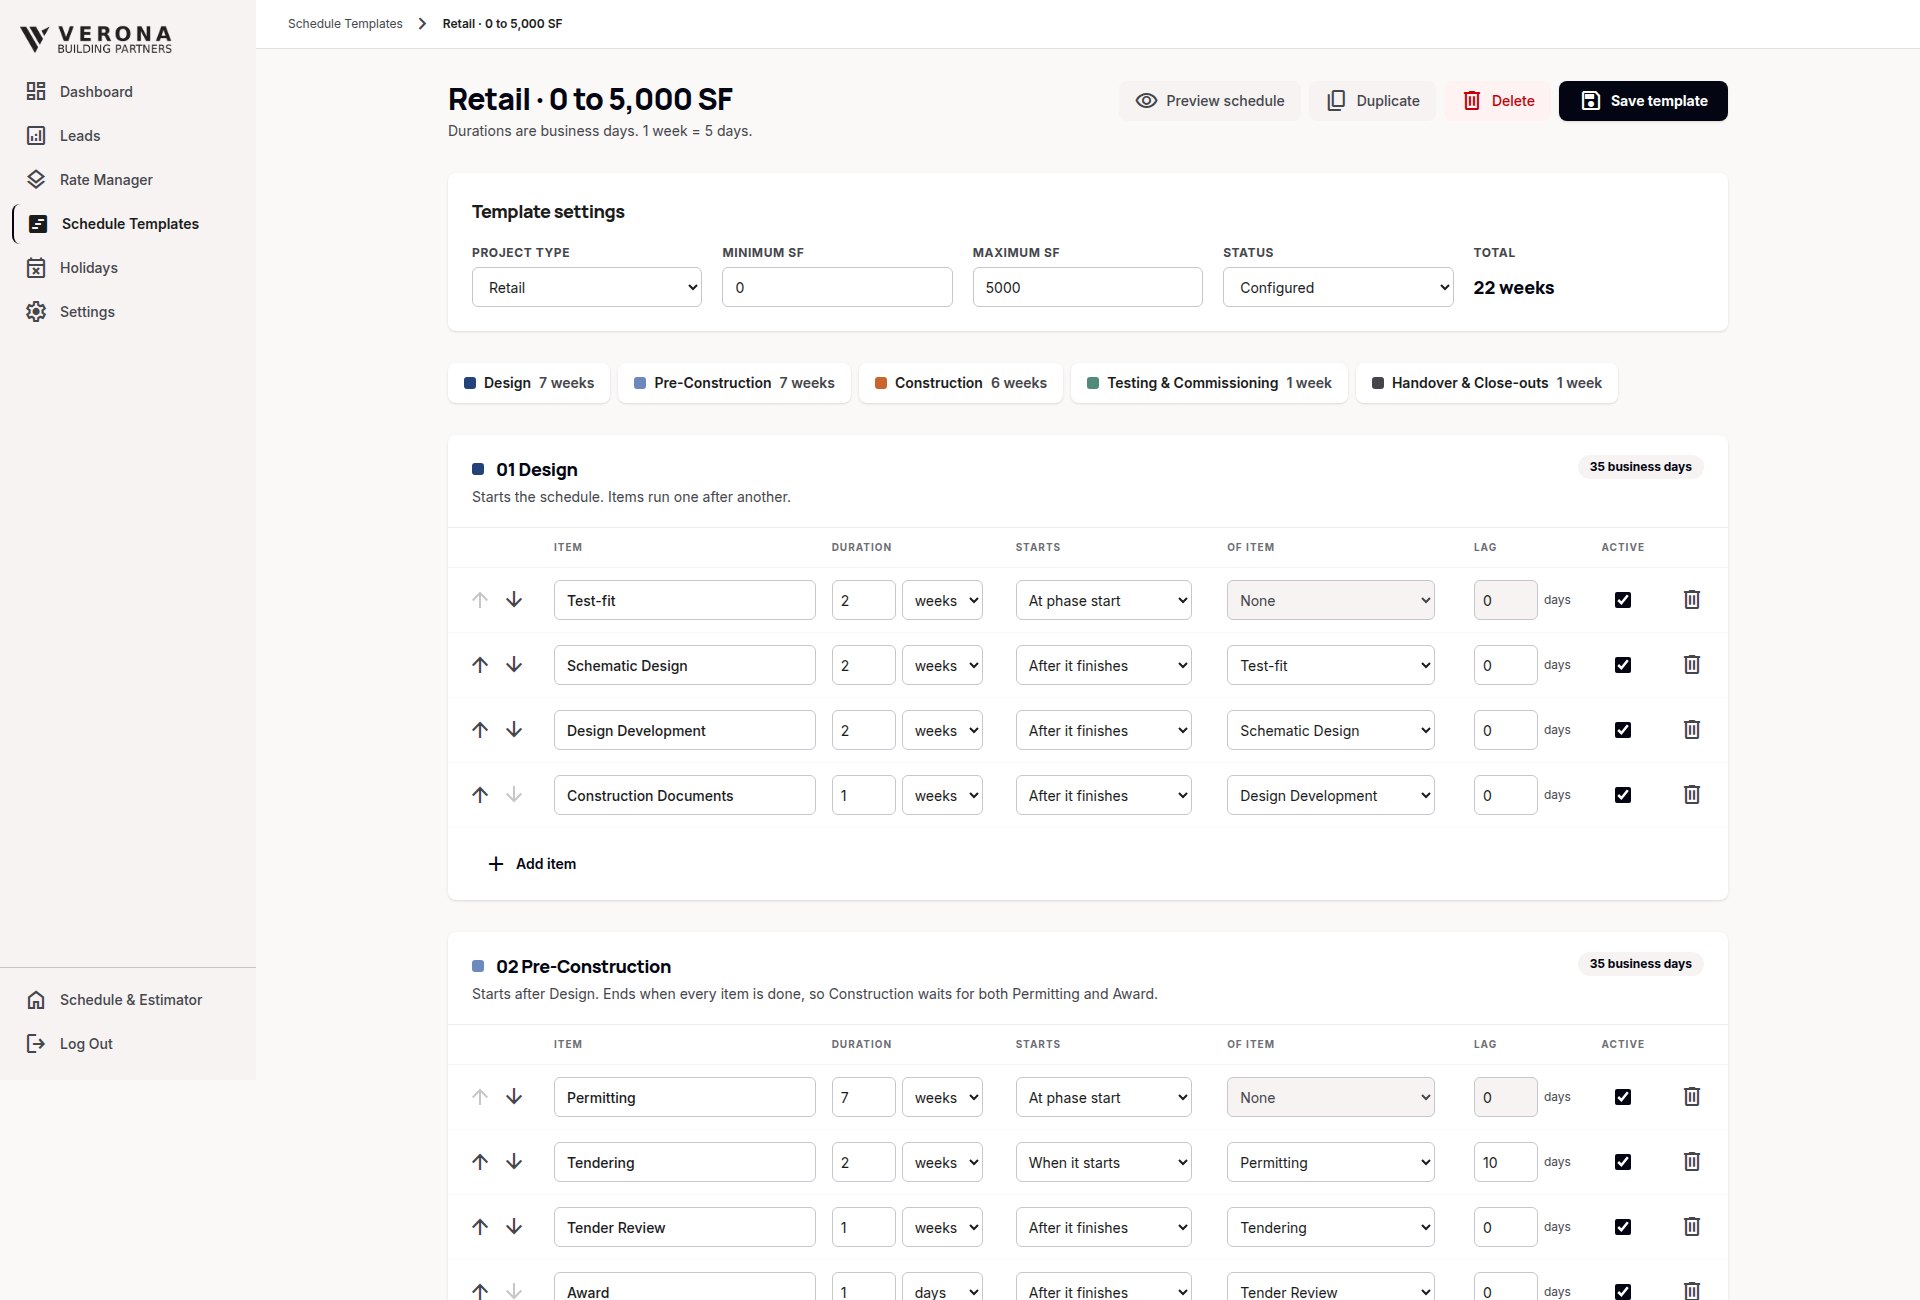
Task: Delete the Schematic Design row
Action: tap(1692, 665)
